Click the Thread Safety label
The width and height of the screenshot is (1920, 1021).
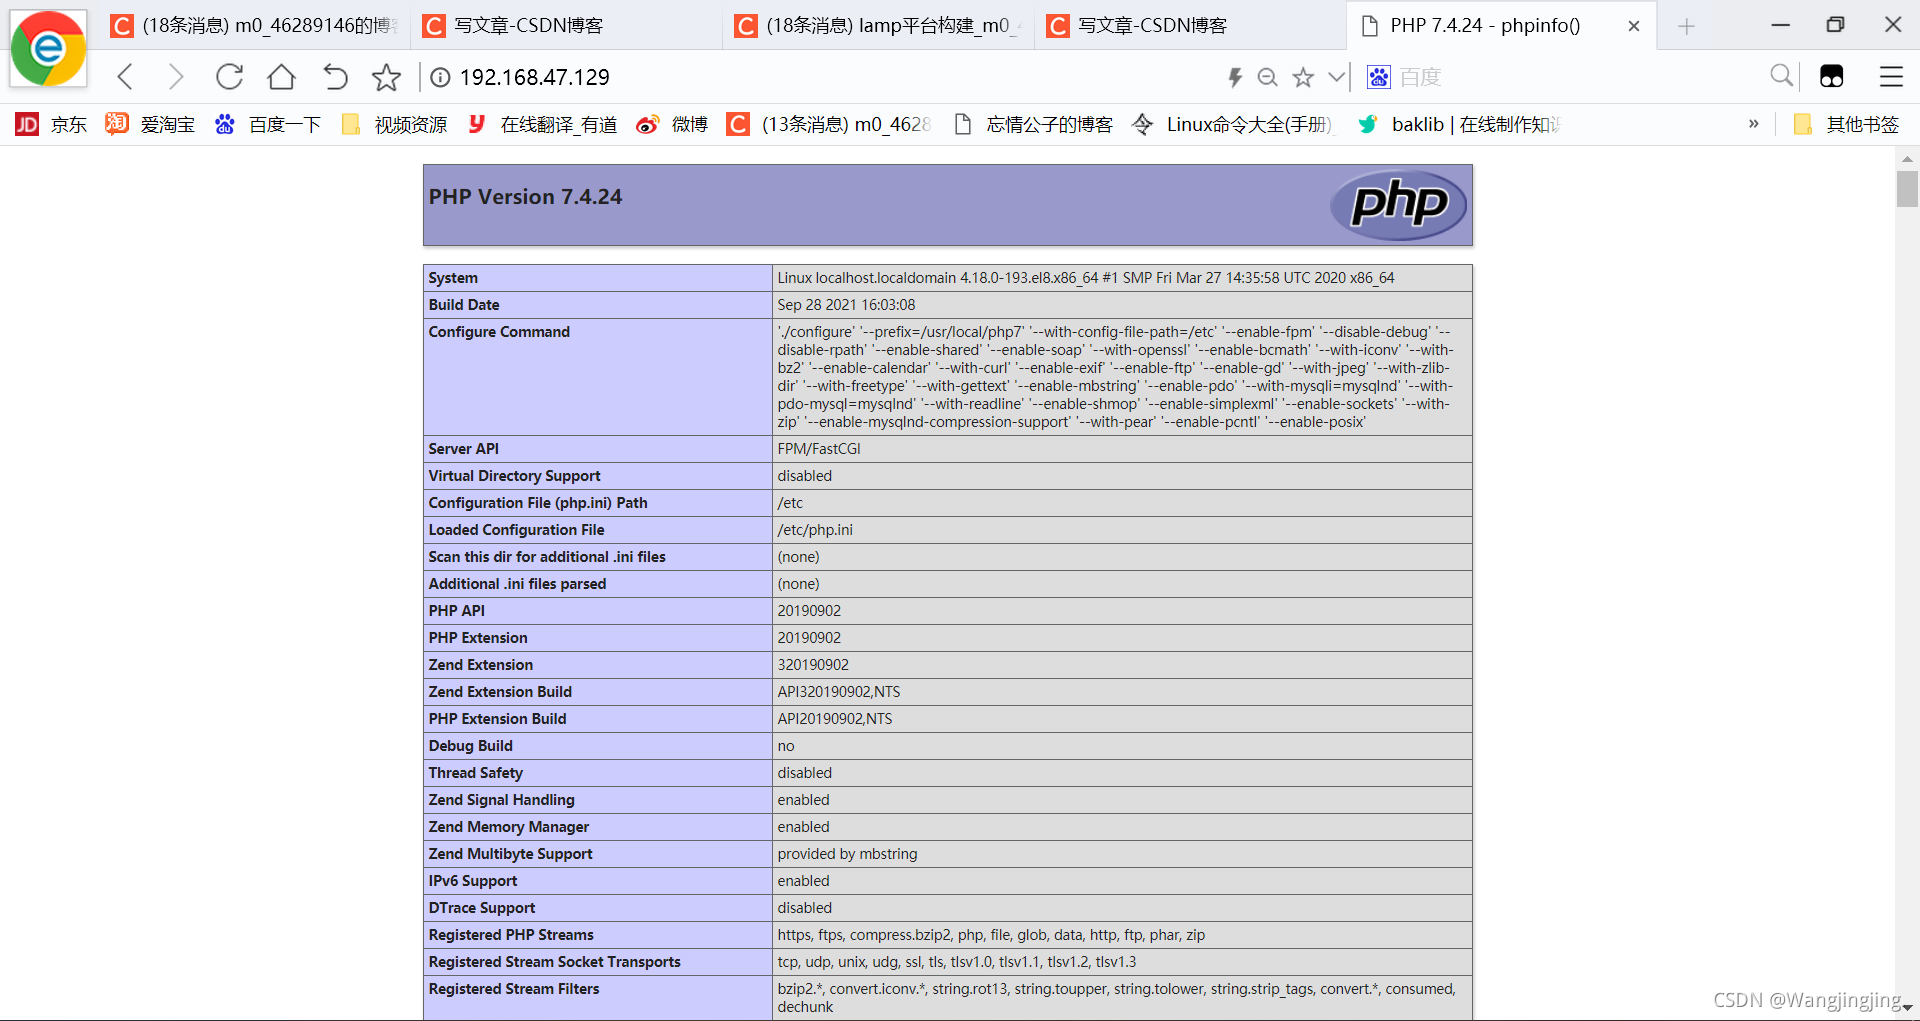[476, 773]
